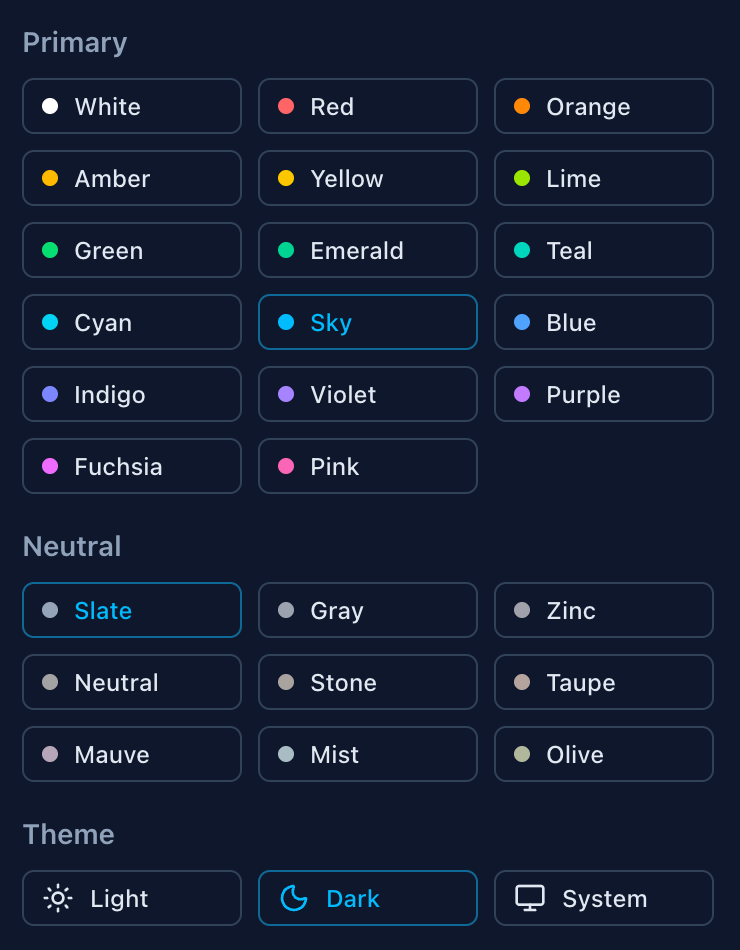The image size is (740, 950).
Task: Choose Orange as primary color
Action: tap(603, 106)
